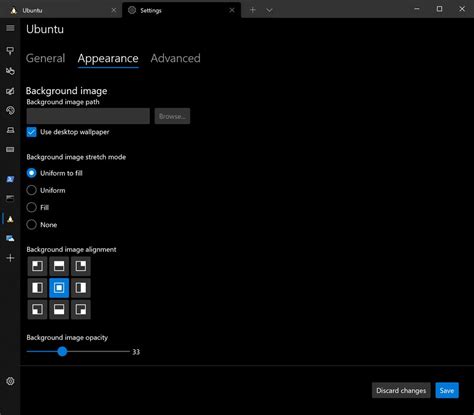This screenshot has height=415, width=474.
Task: Align background image to top center
Action: pyautogui.click(x=59, y=266)
